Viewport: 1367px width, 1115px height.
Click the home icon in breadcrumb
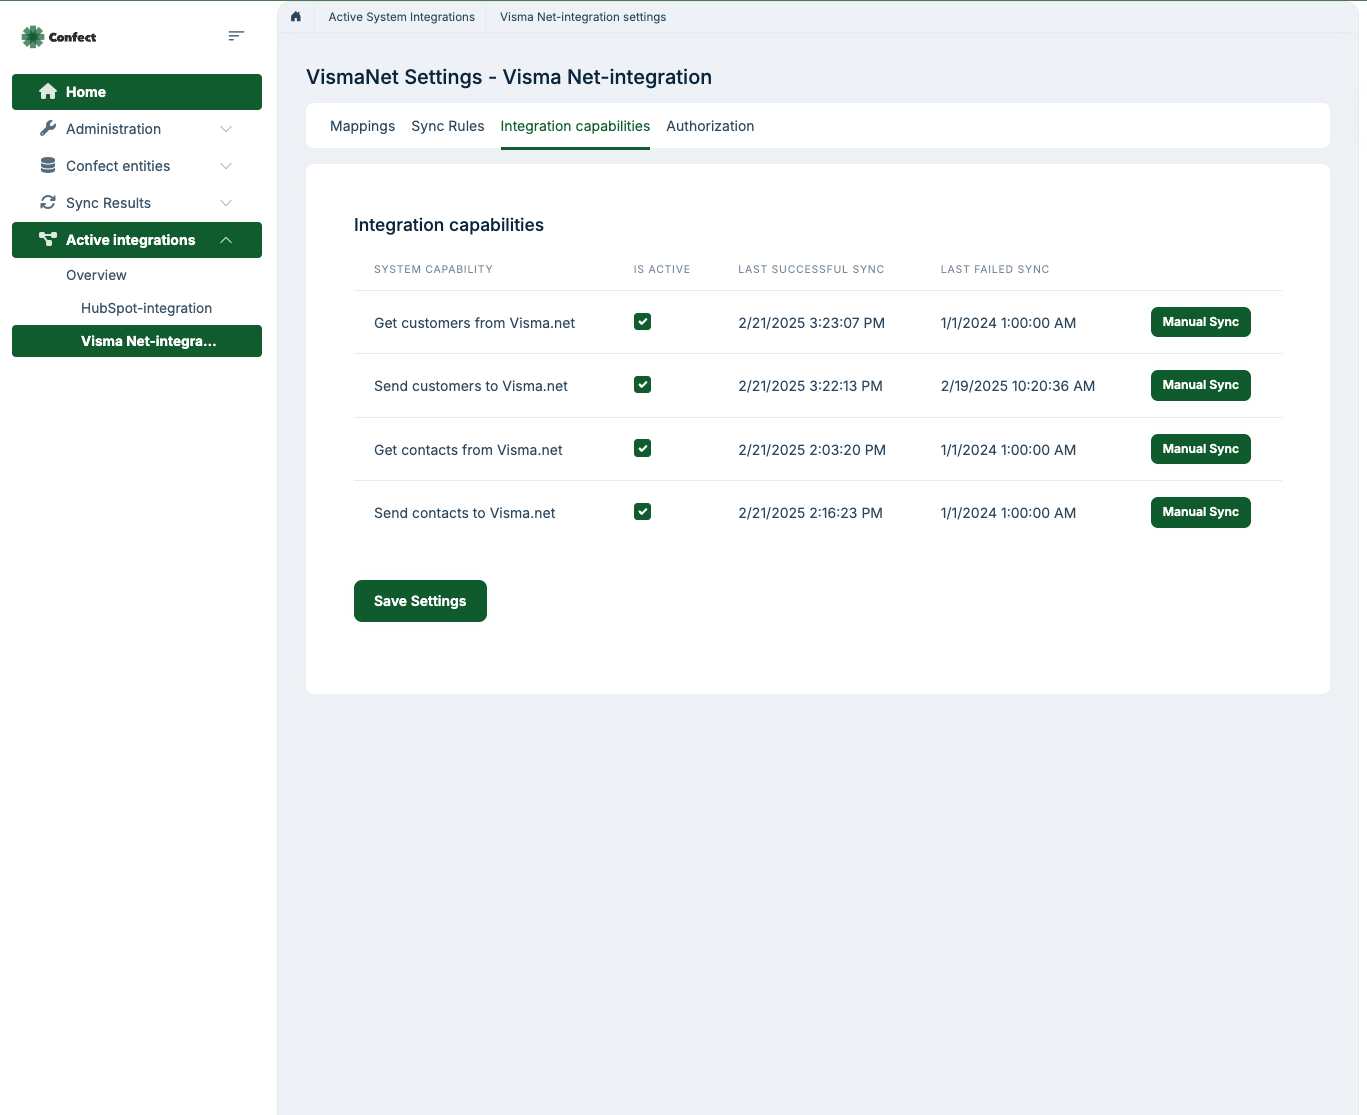coord(296,17)
